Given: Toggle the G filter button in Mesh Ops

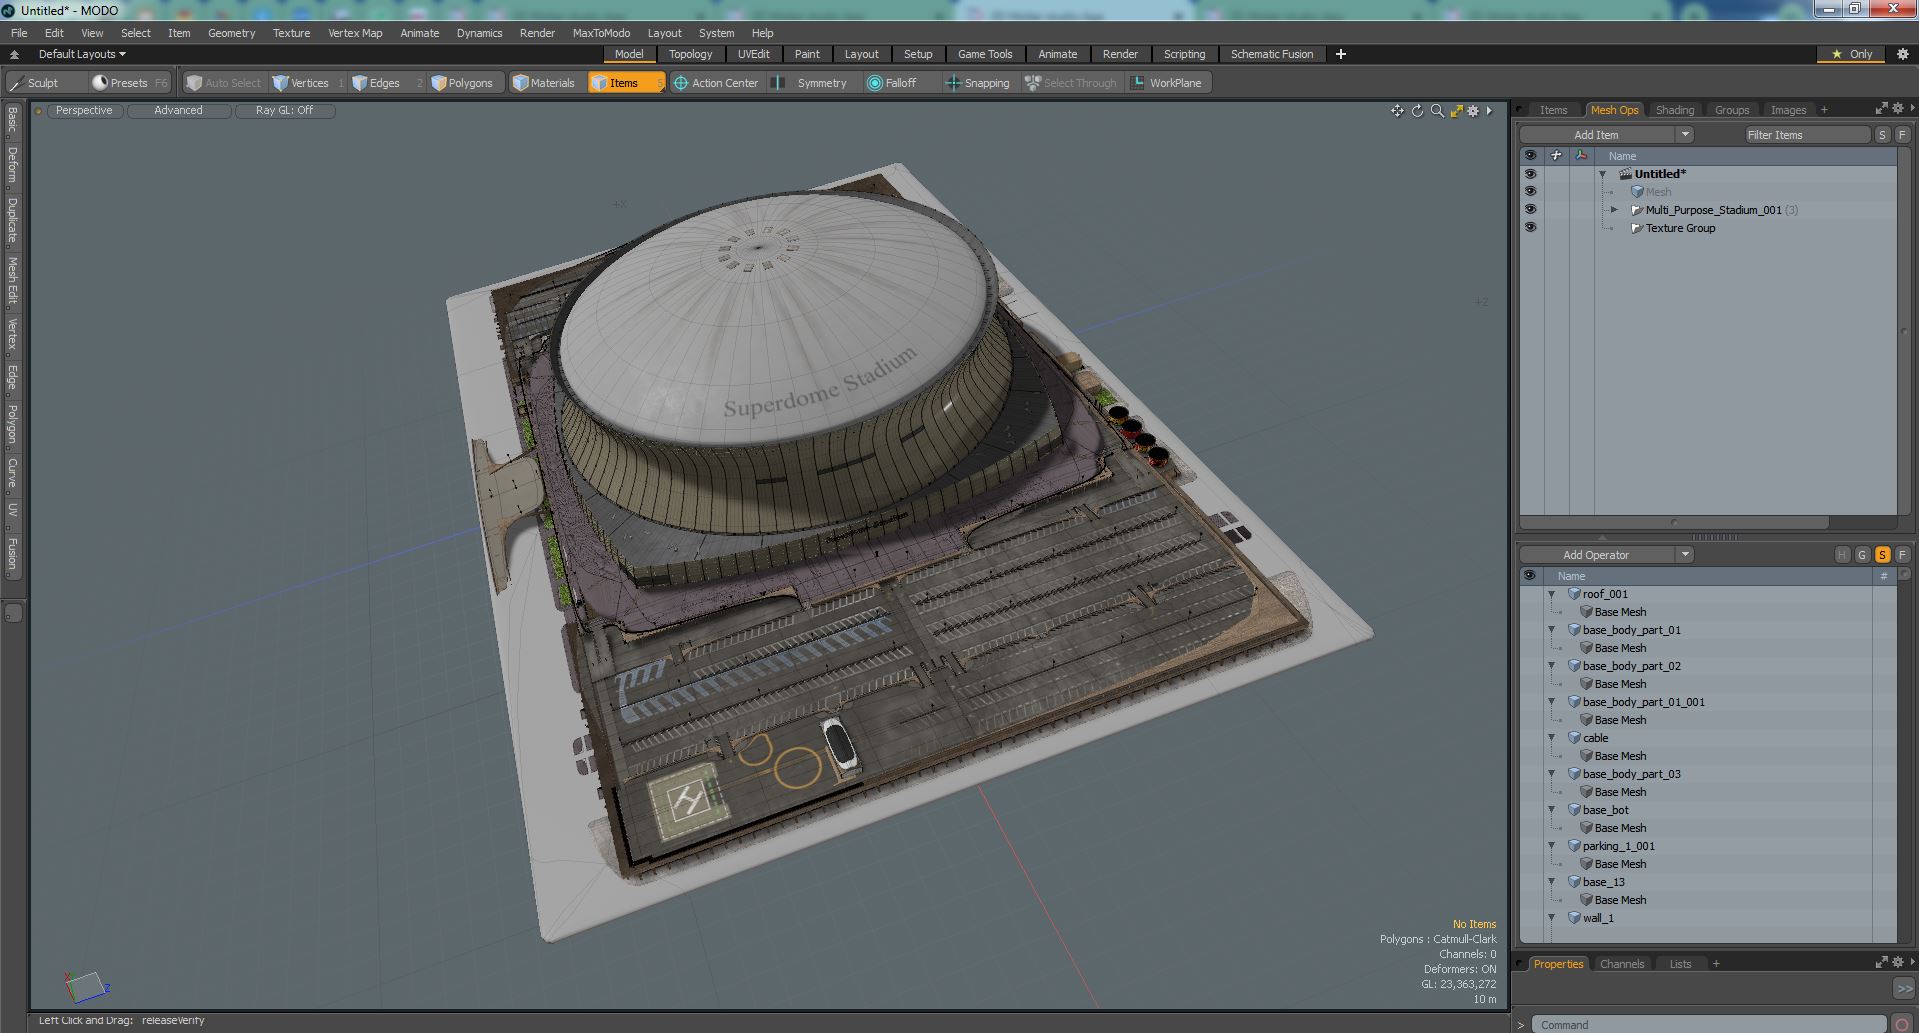Looking at the screenshot, I should (1862, 555).
